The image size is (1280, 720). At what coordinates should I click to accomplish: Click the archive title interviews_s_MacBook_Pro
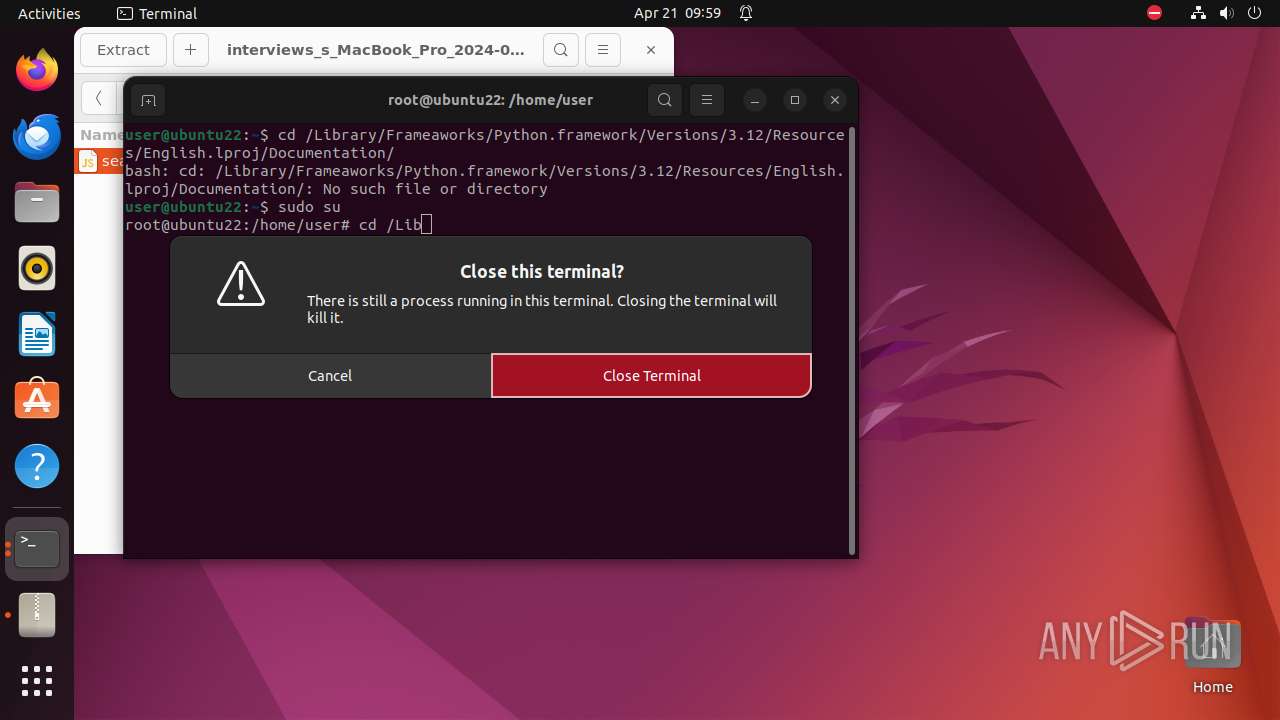[375, 50]
